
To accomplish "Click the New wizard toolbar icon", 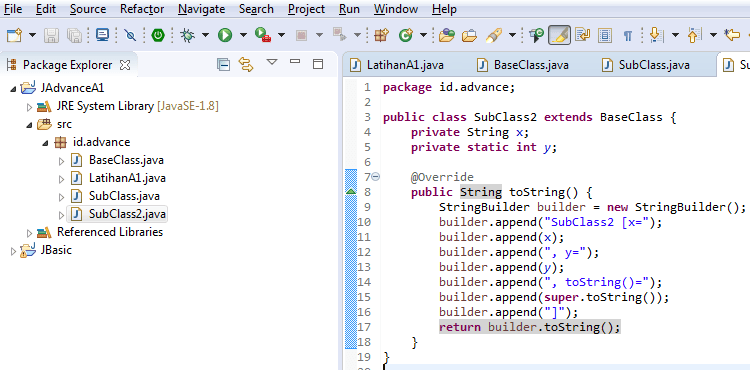I will (x=15, y=35).
